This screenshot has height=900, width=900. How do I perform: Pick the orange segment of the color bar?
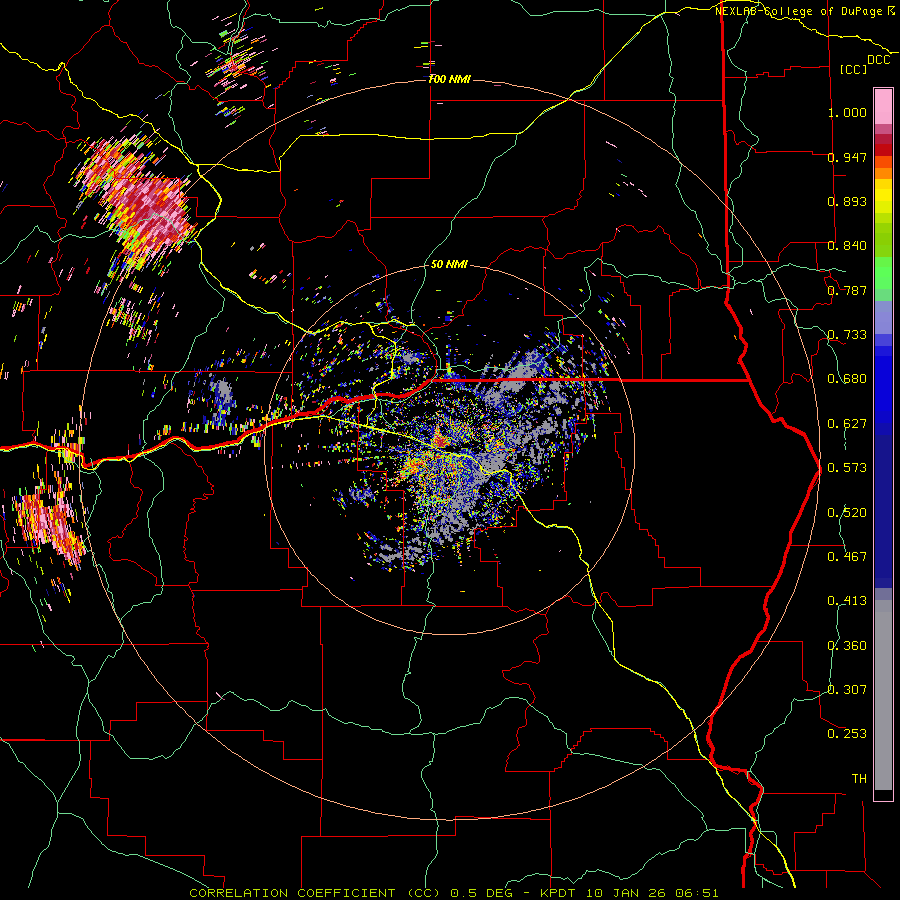coord(883,173)
